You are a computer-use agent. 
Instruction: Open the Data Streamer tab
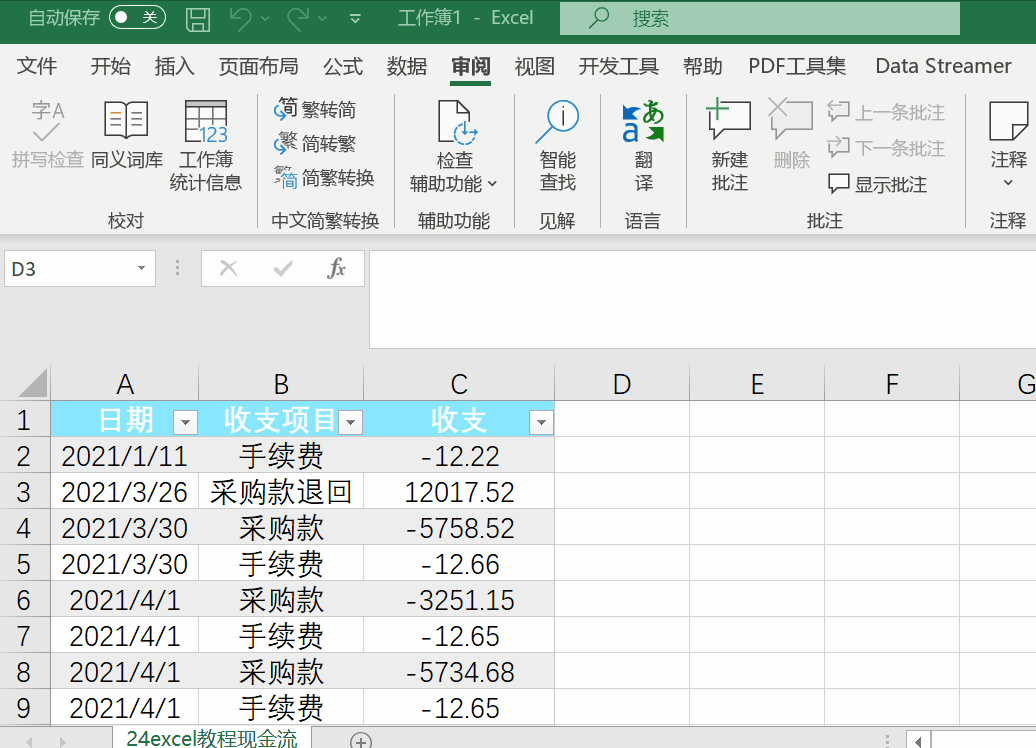coord(943,66)
